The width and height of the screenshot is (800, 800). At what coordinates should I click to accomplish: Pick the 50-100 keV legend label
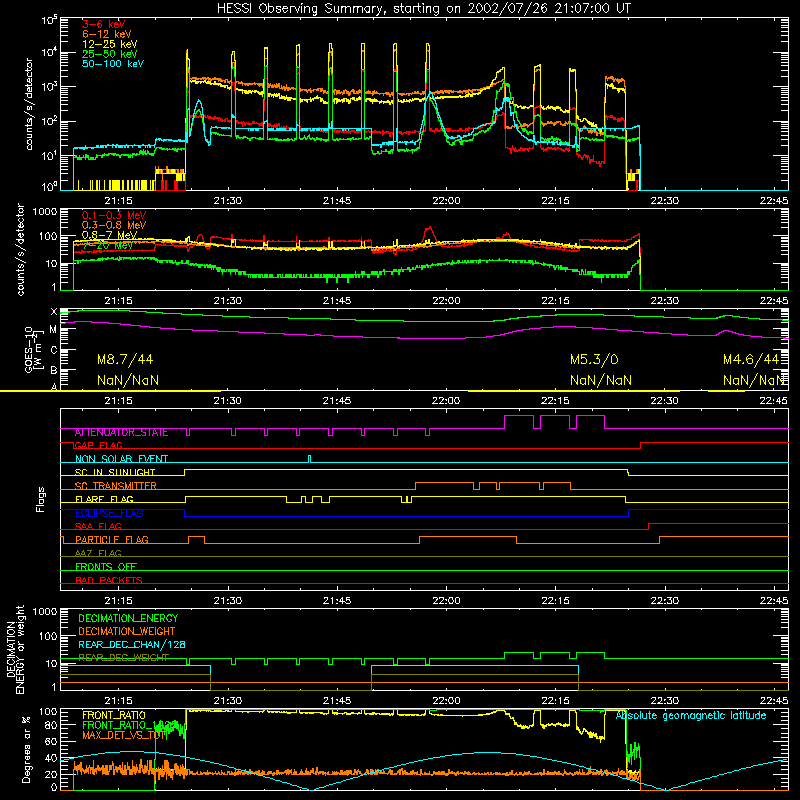(x=113, y=64)
